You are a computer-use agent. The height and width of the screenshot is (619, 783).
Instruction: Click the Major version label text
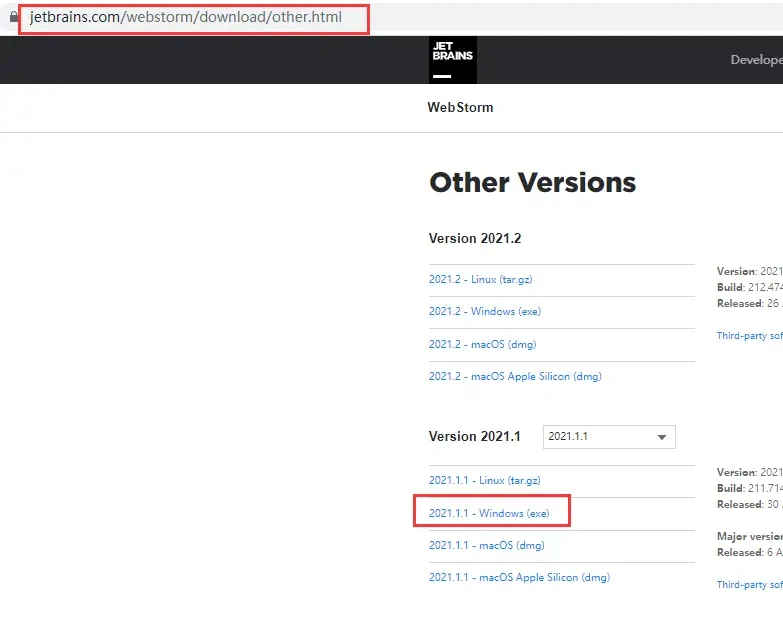[x=750, y=536]
